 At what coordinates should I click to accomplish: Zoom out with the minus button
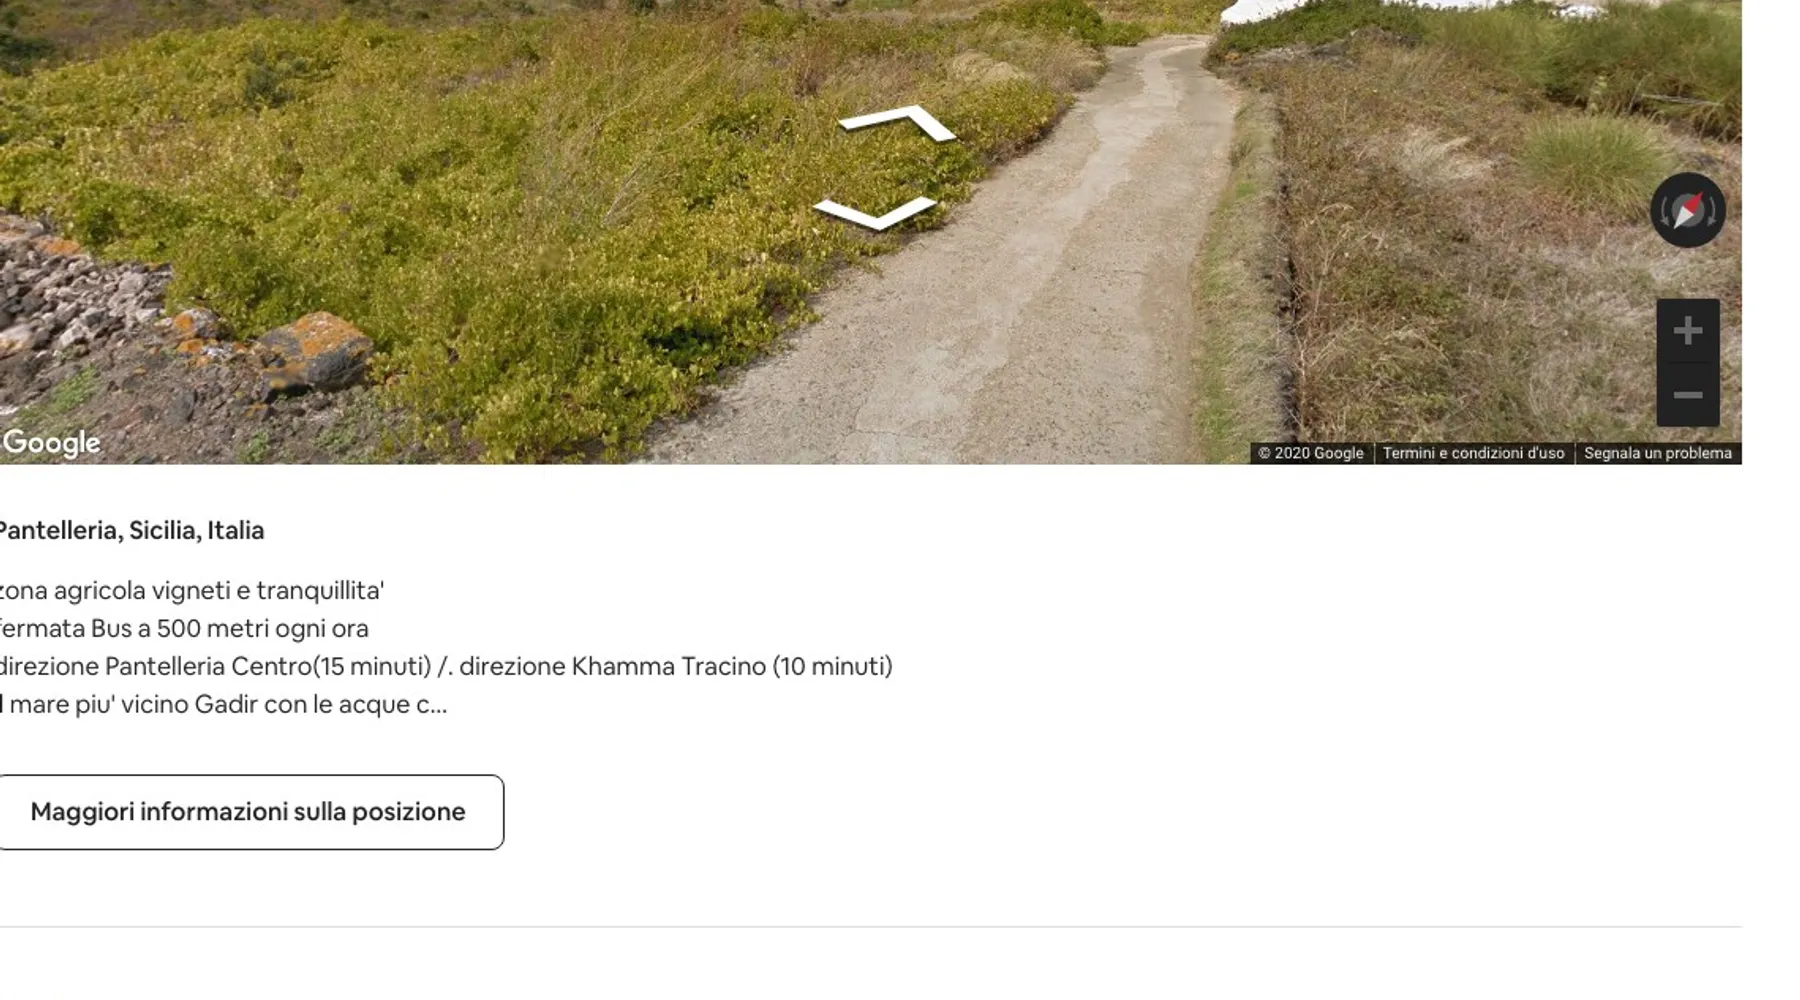click(1688, 395)
